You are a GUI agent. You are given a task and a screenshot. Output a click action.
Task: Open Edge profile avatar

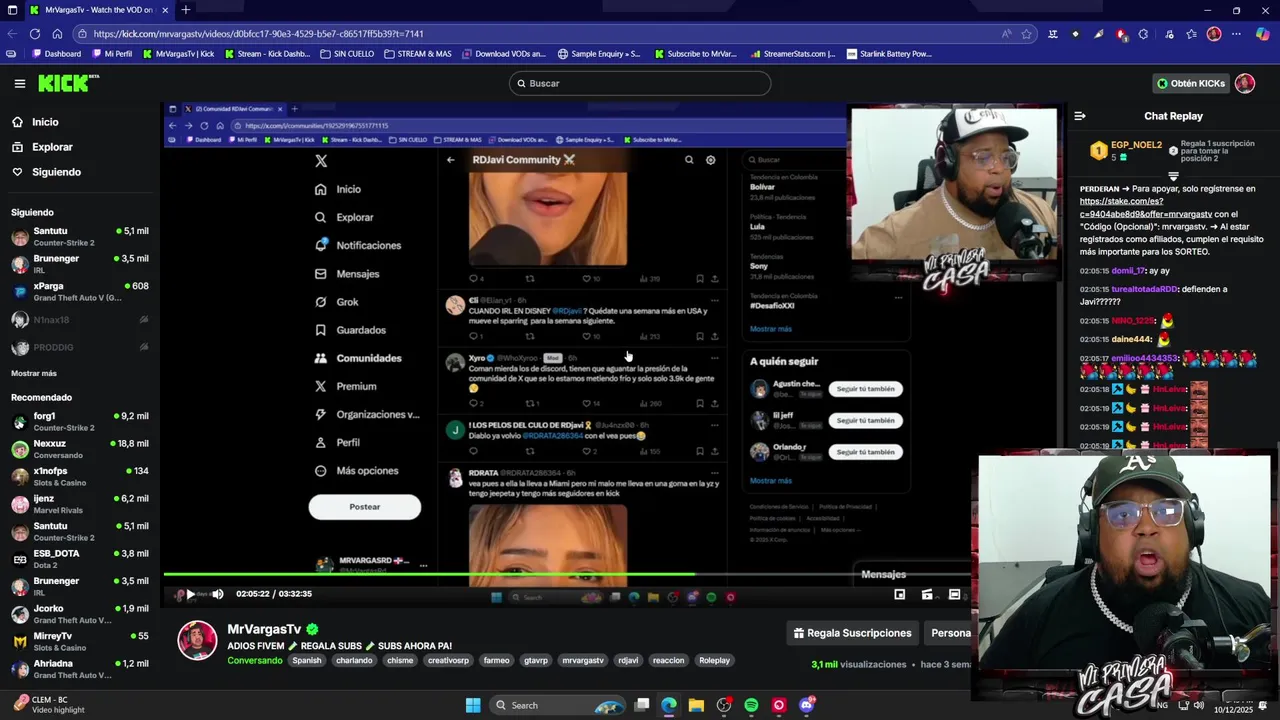coord(1214,34)
